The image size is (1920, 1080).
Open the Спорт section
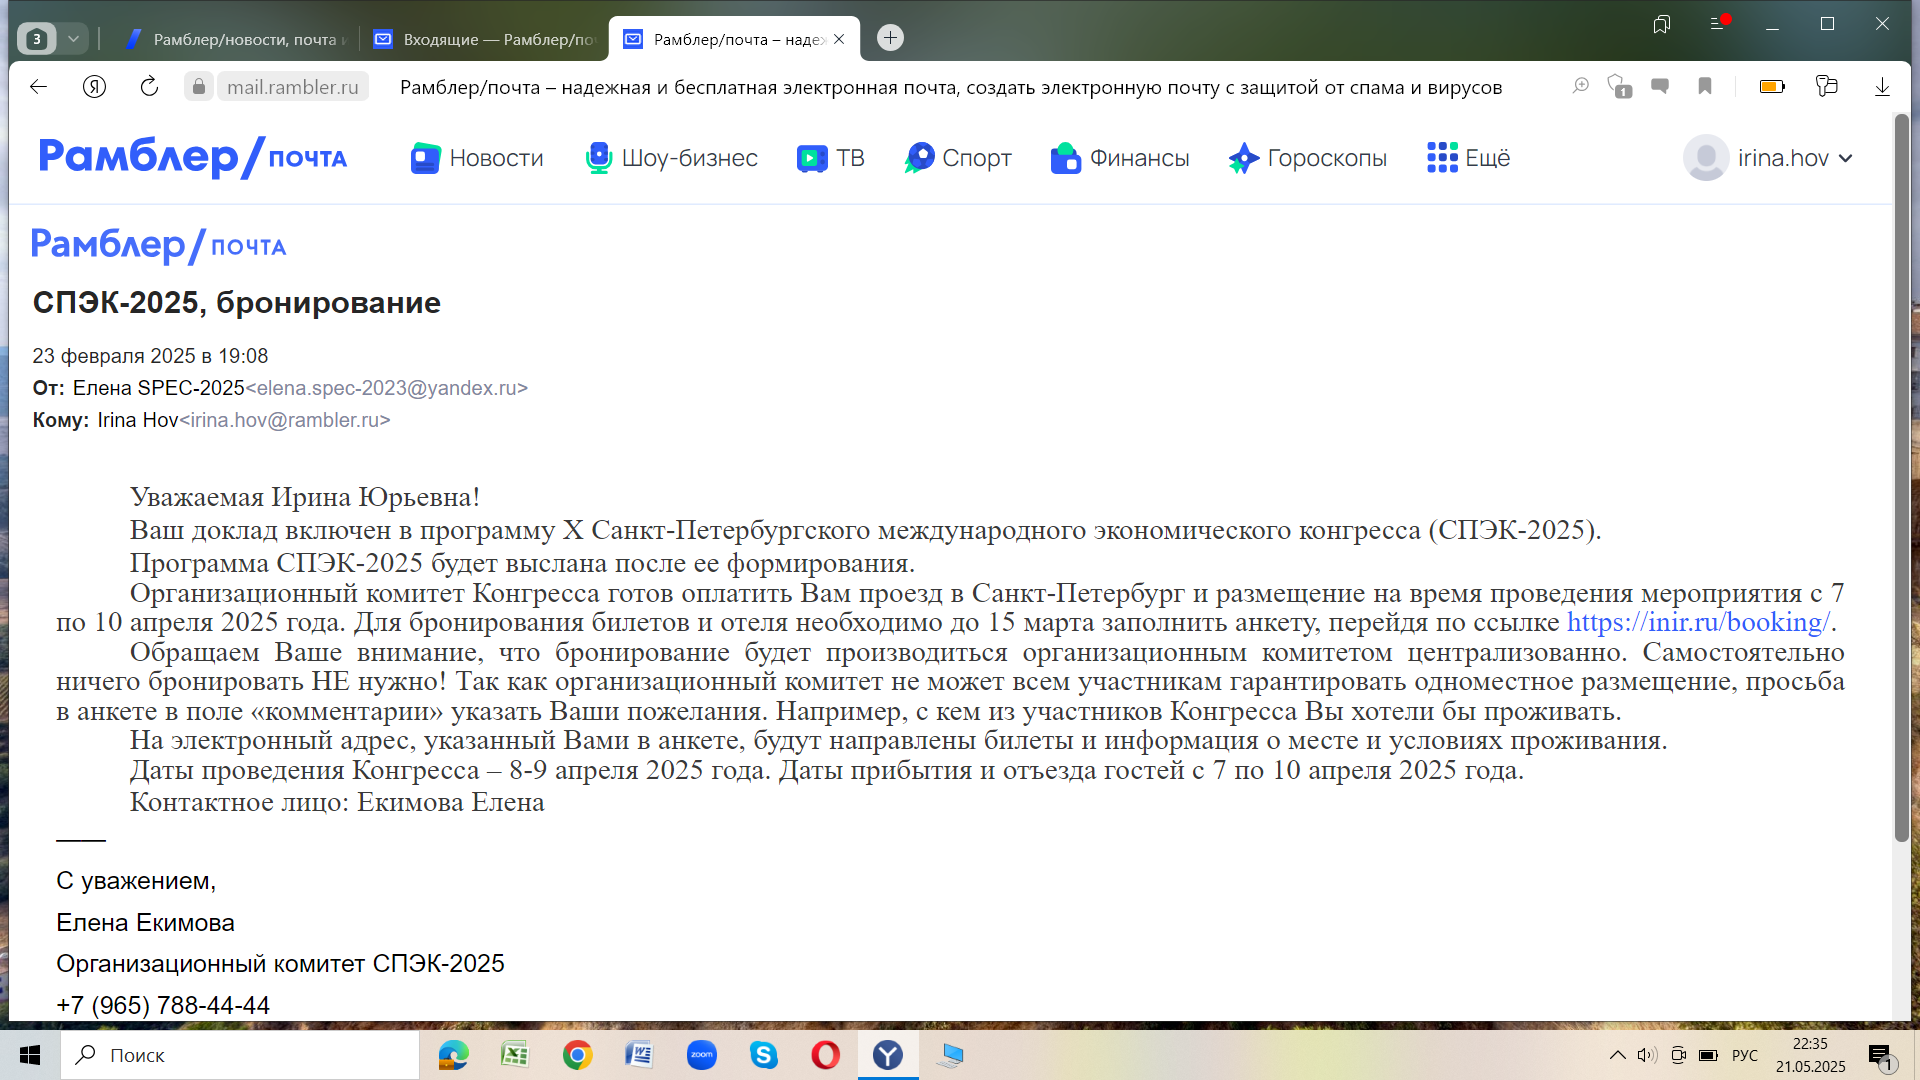pyautogui.click(x=958, y=158)
